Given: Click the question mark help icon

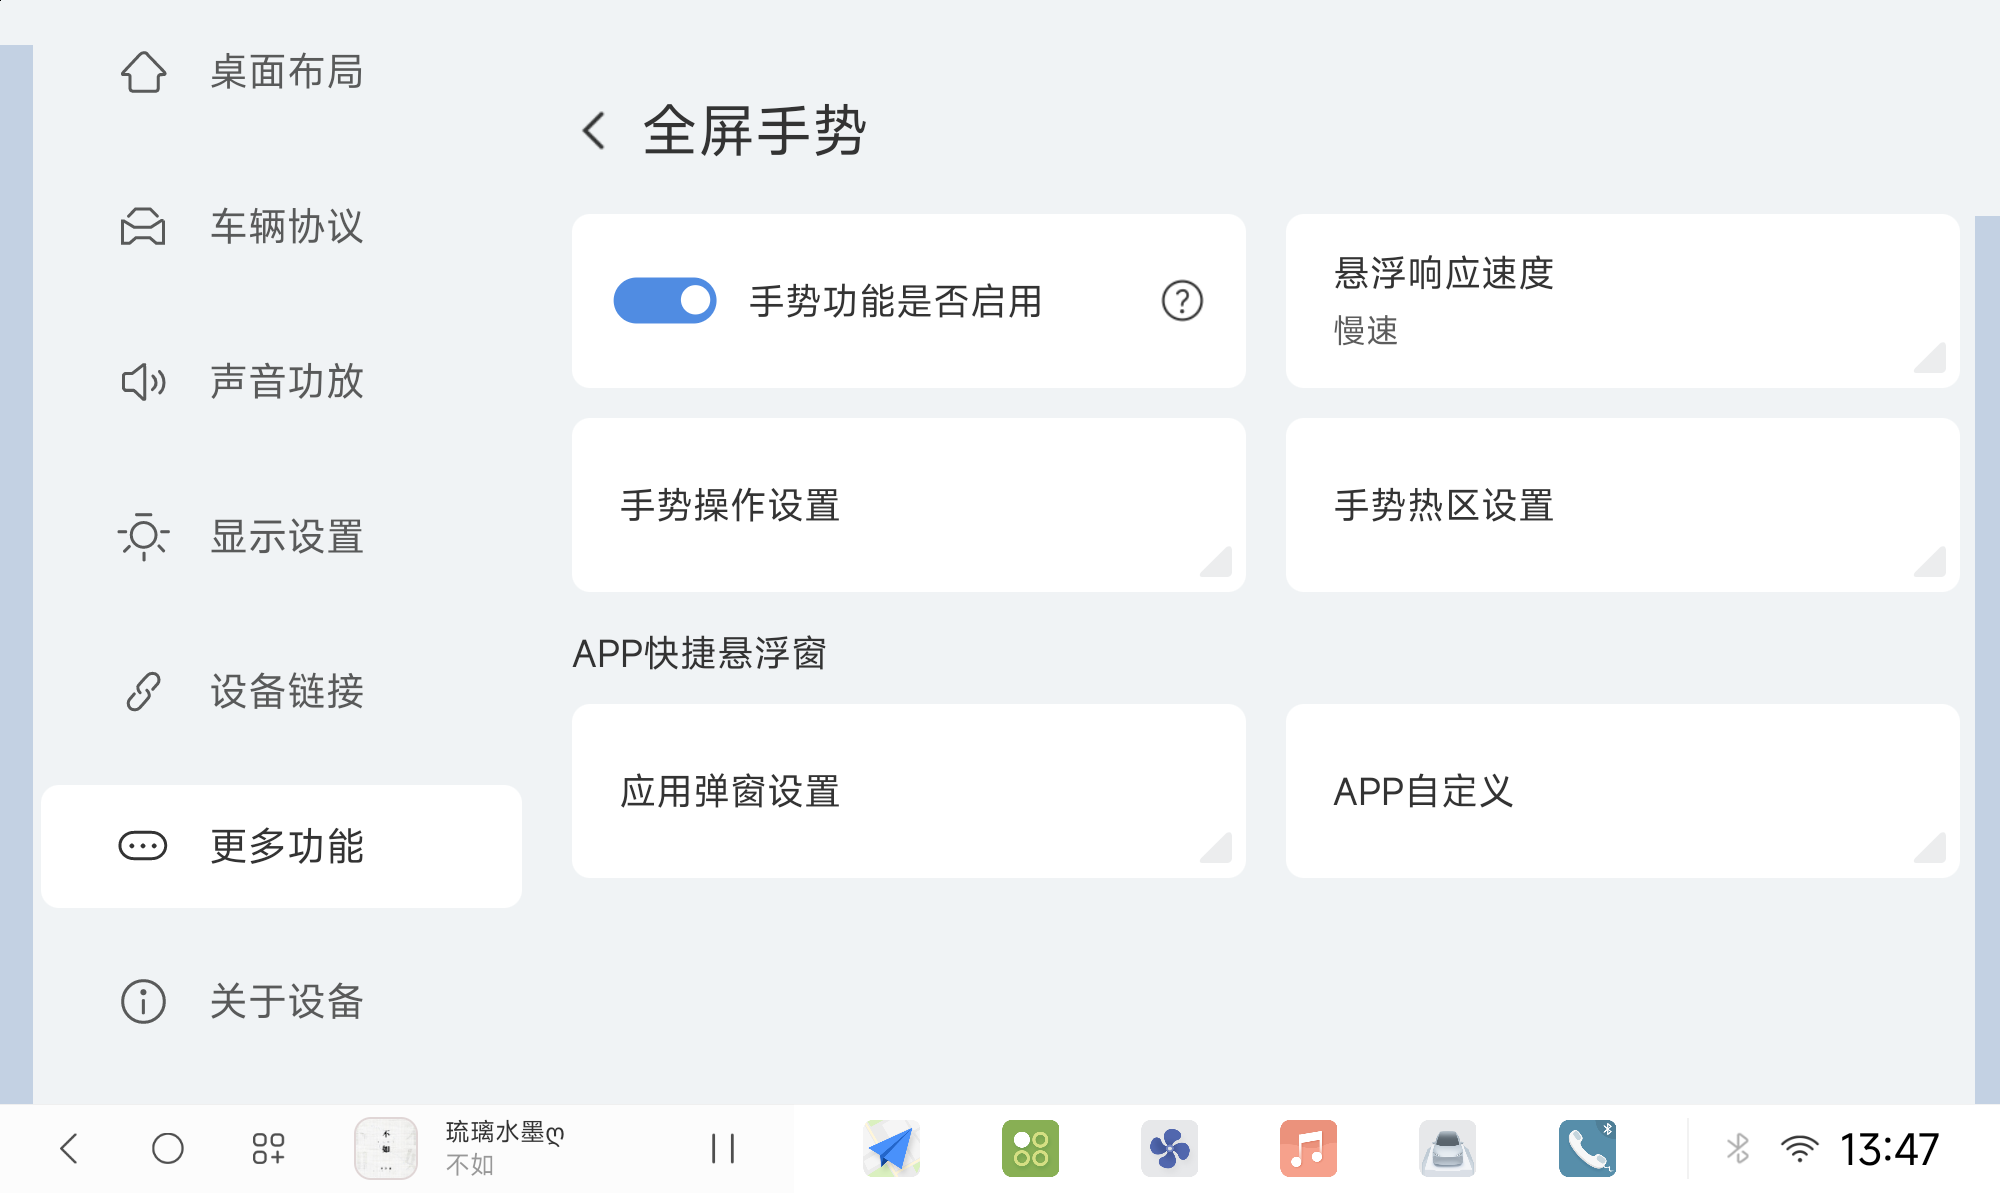Looking at the screenshot, I should click(1182, 301).
